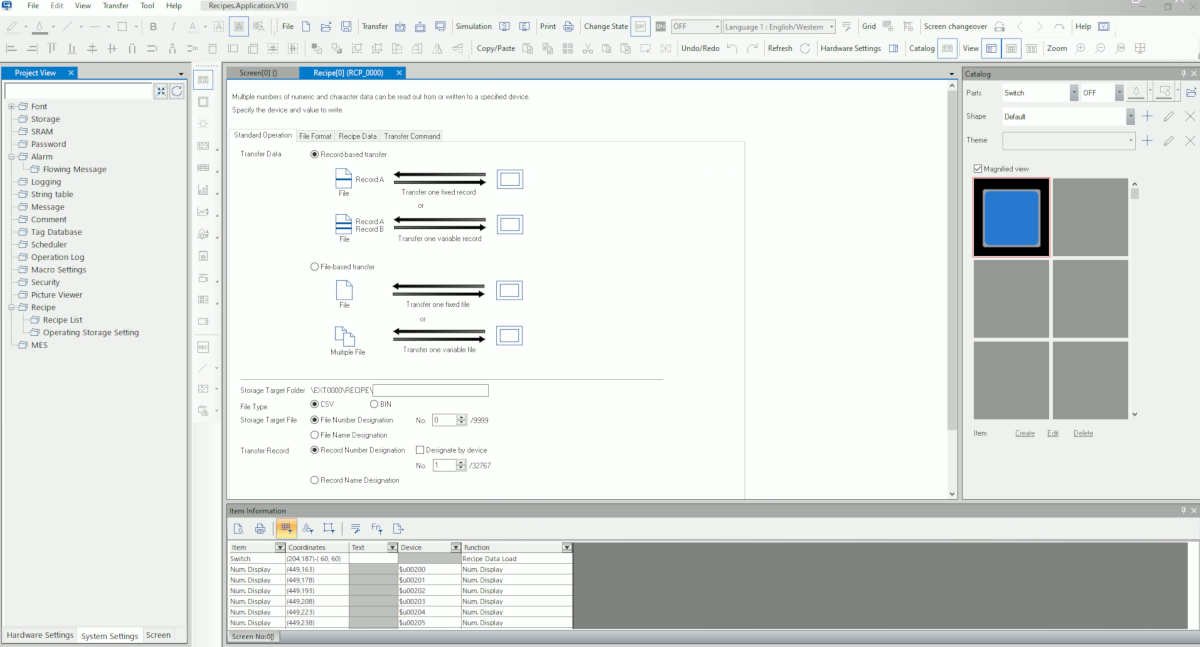Image resolution: width=1200 pixels, height=647 pixels.
Task: Open the font color swatch dropdown
Action: click(x=204, y=26)
